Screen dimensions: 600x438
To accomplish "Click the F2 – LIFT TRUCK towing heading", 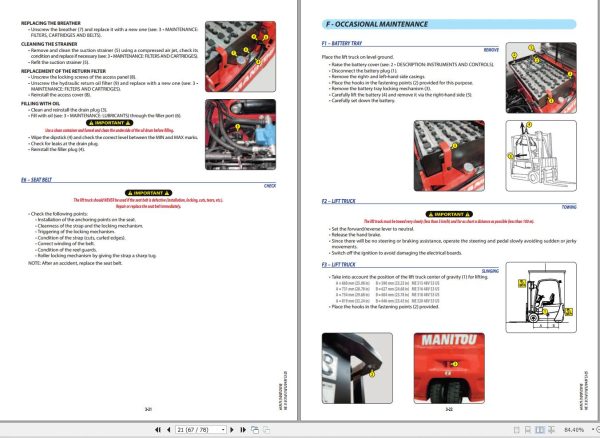I will pyautogui.click(x=339, y=201).
